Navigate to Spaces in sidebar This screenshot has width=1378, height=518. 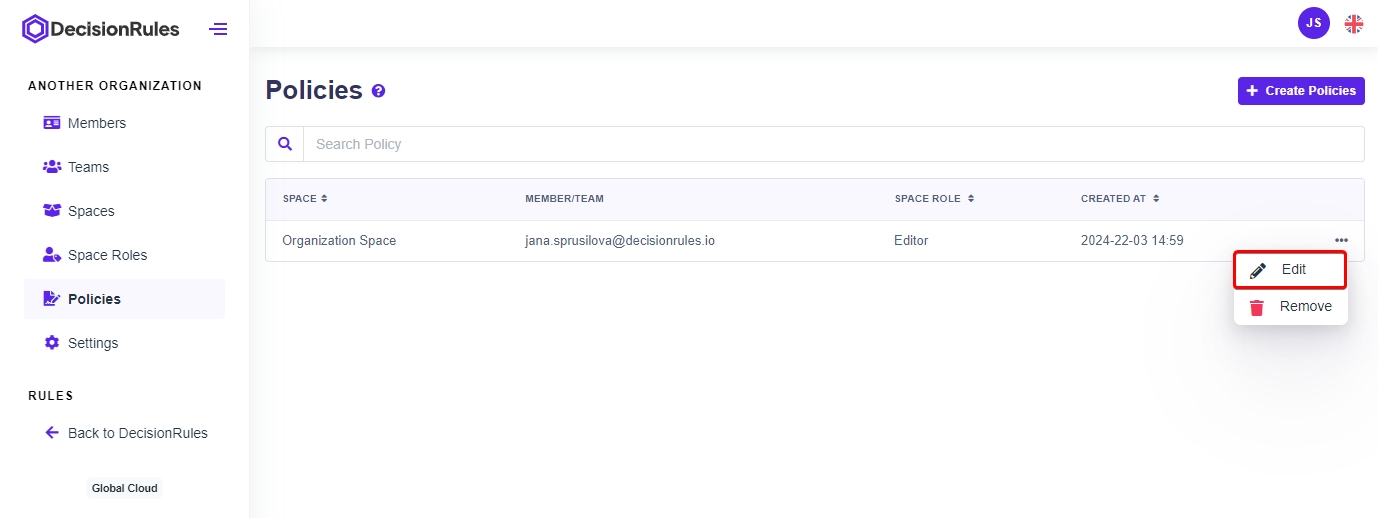91,211
